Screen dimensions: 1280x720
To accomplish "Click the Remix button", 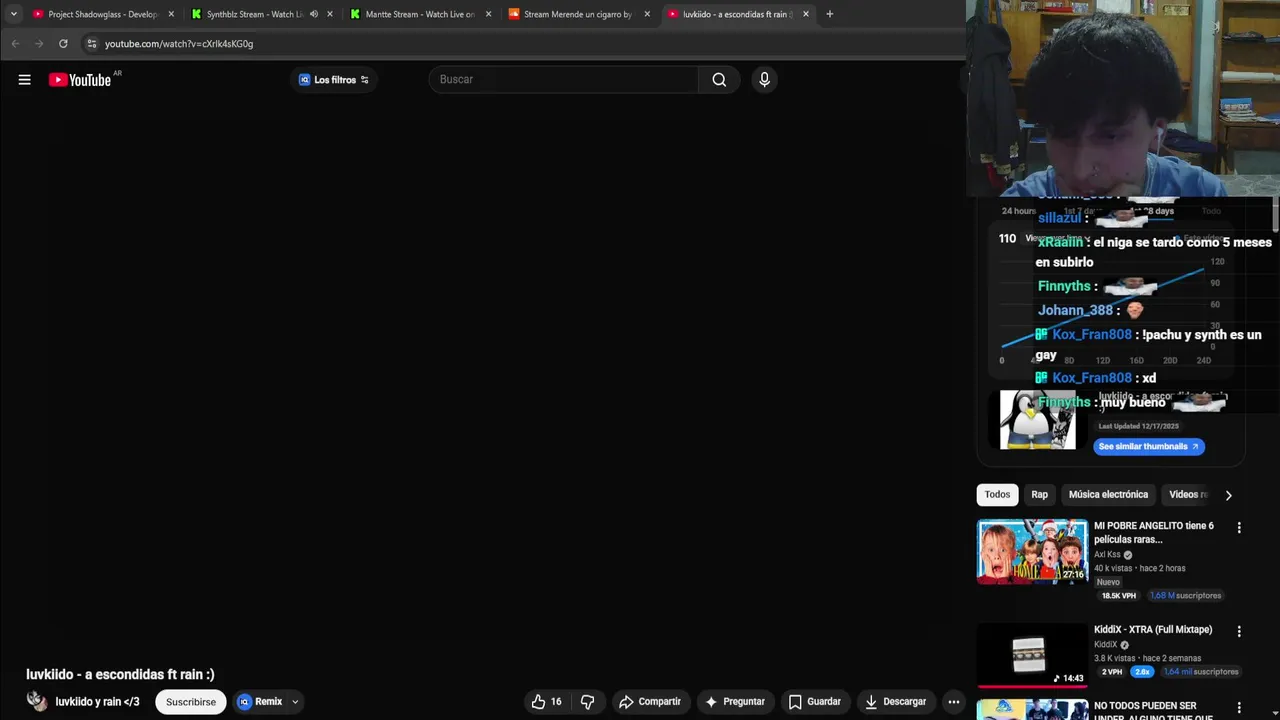I will tap(261, 702).
